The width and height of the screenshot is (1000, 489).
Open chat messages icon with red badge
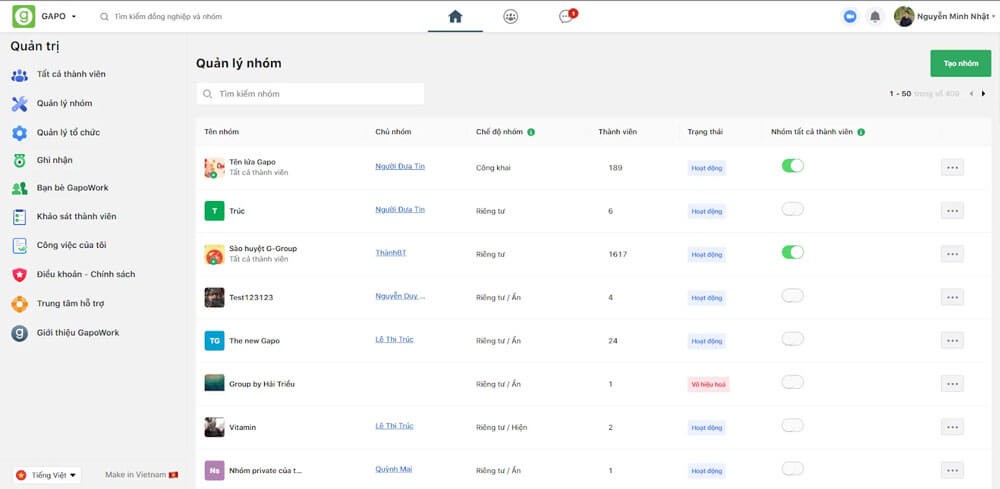coord(566,16)
